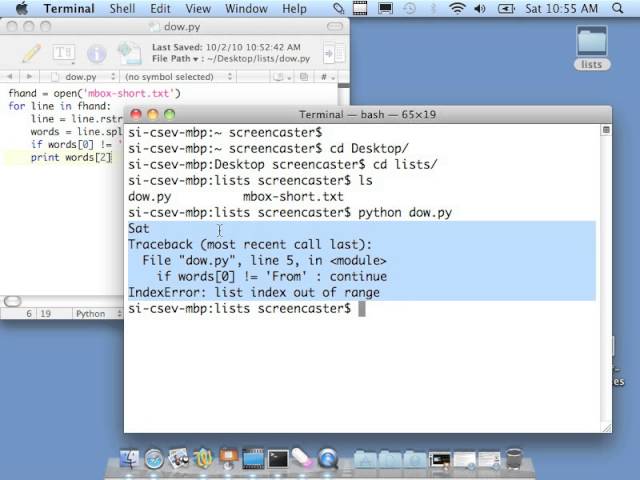Open the View menu

point(198,9)
